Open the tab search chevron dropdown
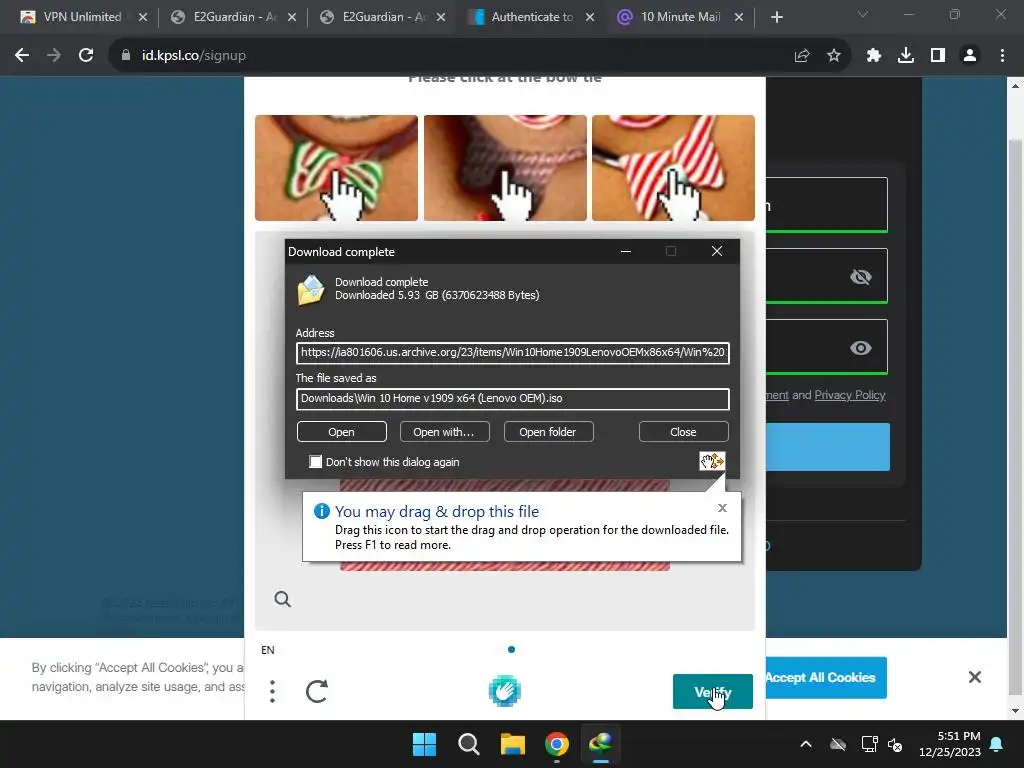 [863, 14]
